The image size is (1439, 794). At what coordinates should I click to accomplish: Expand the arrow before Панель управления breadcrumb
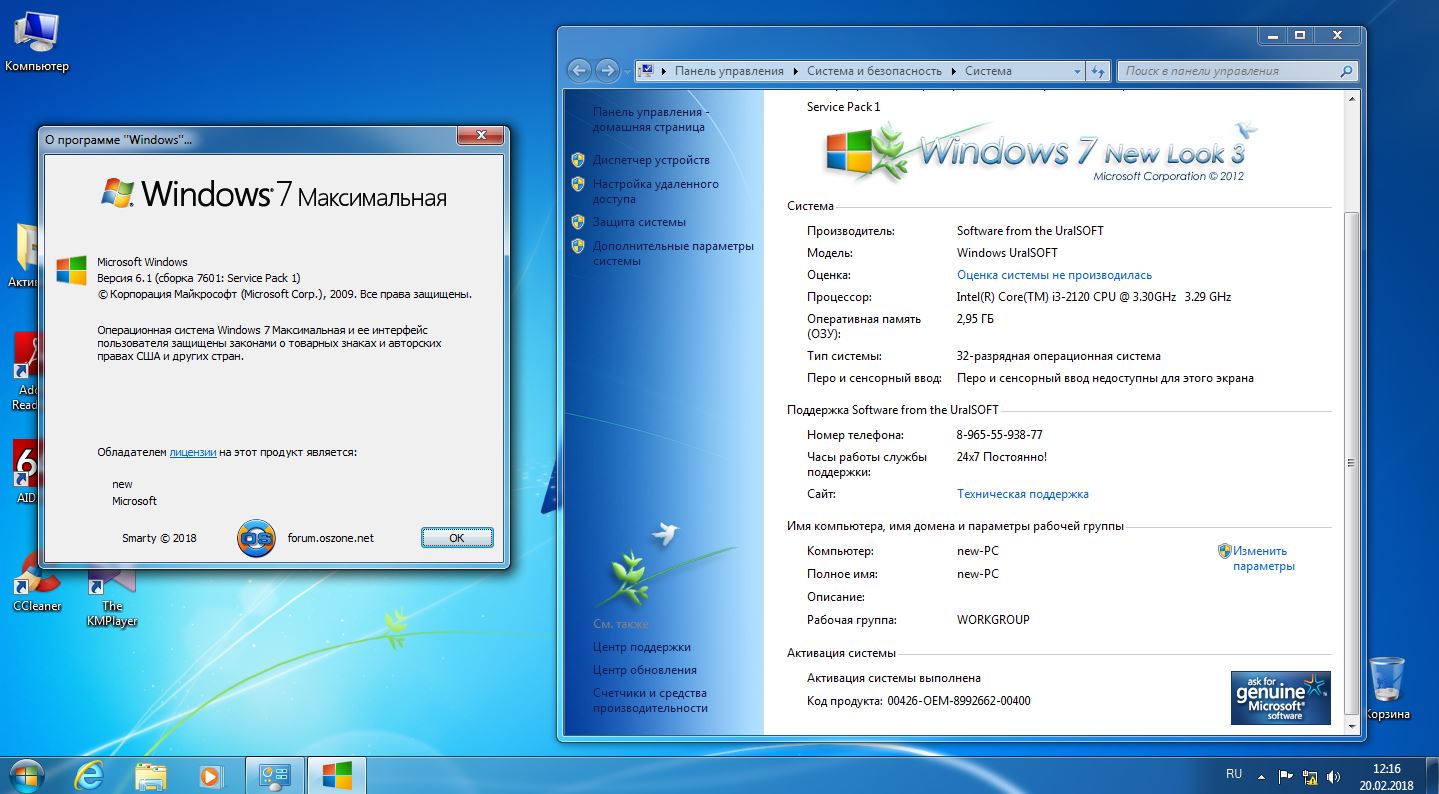point(664,71)
